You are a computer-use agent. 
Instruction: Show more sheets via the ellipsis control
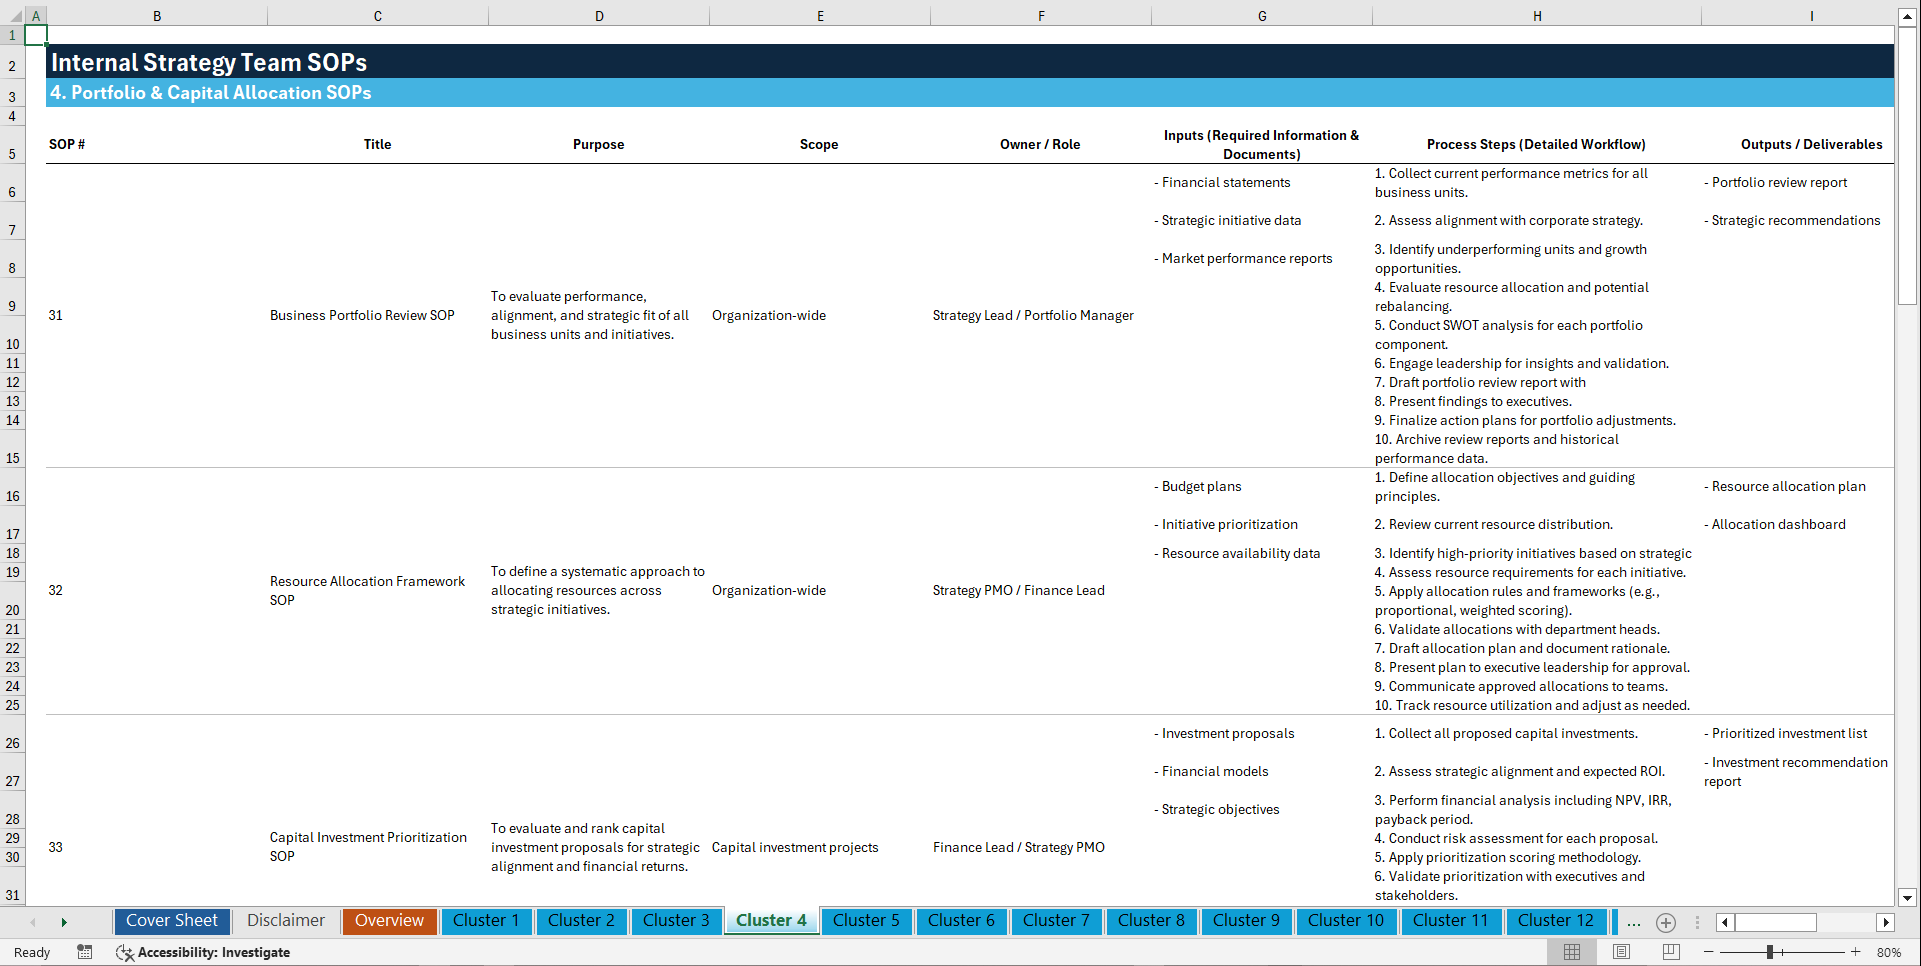(1634, 922)
